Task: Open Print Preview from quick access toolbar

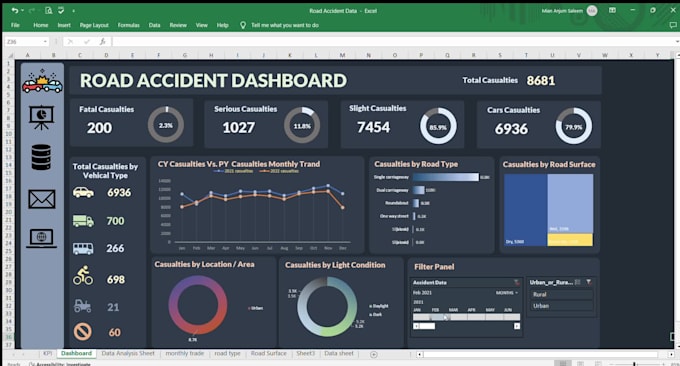Action: coord(49,10)
